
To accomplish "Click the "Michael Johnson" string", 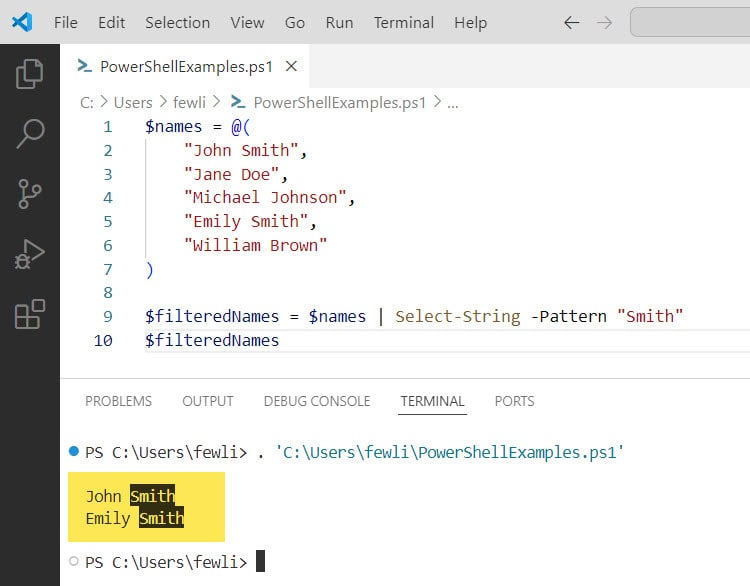I will (x=265, y=197).
